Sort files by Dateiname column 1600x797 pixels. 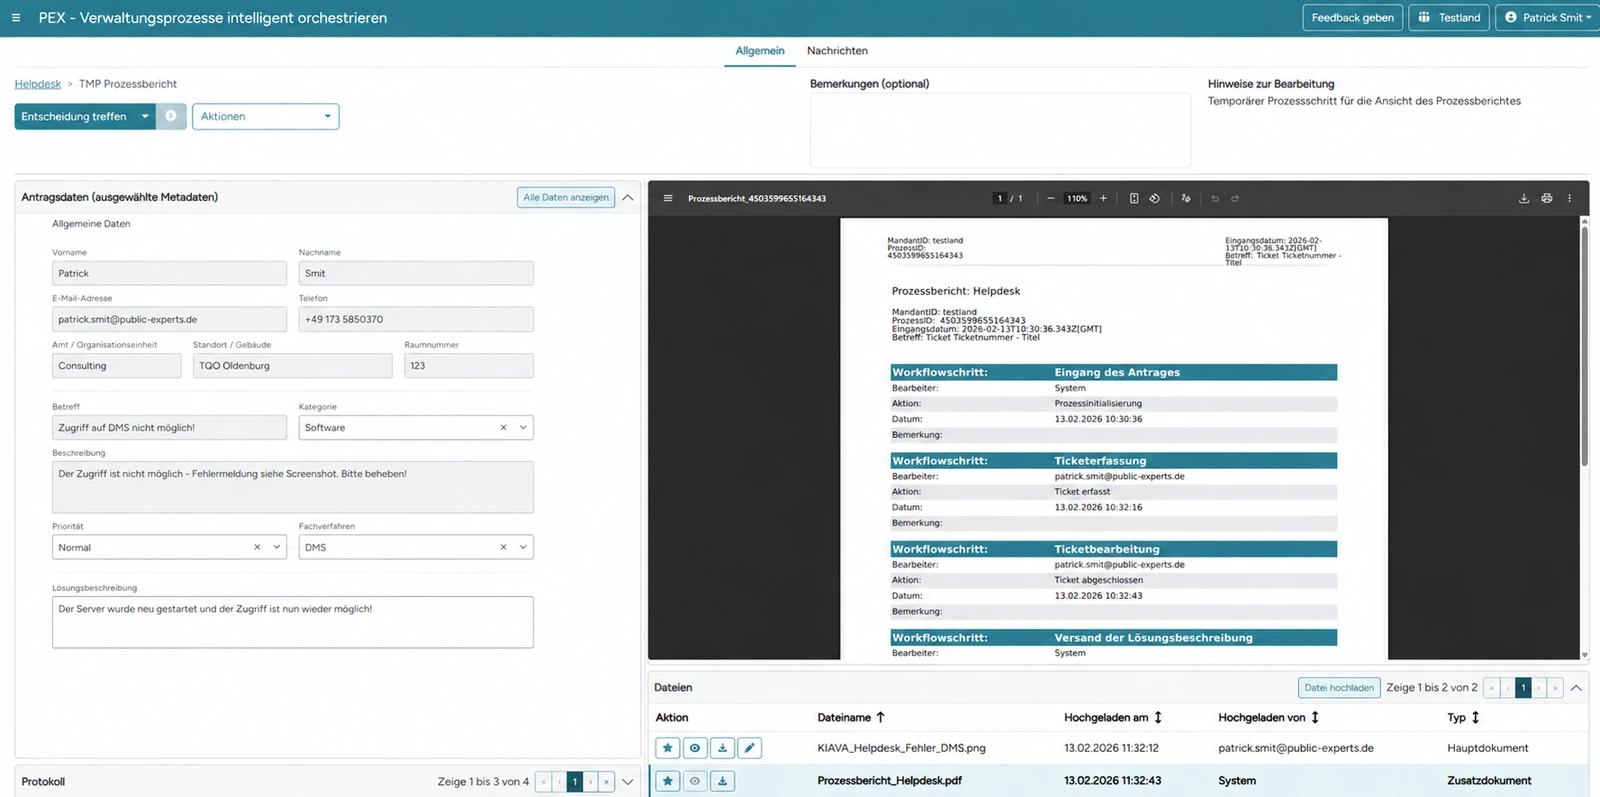pos(851,717)
